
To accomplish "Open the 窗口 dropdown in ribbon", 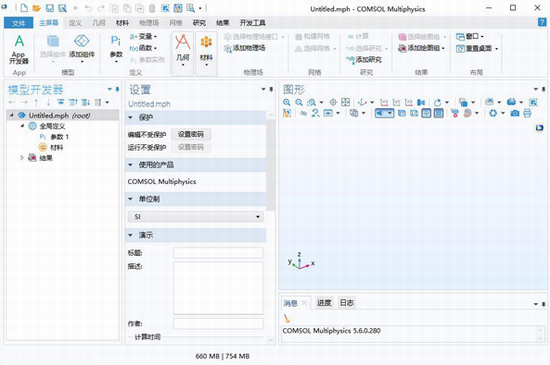I will tap(470, 36).
